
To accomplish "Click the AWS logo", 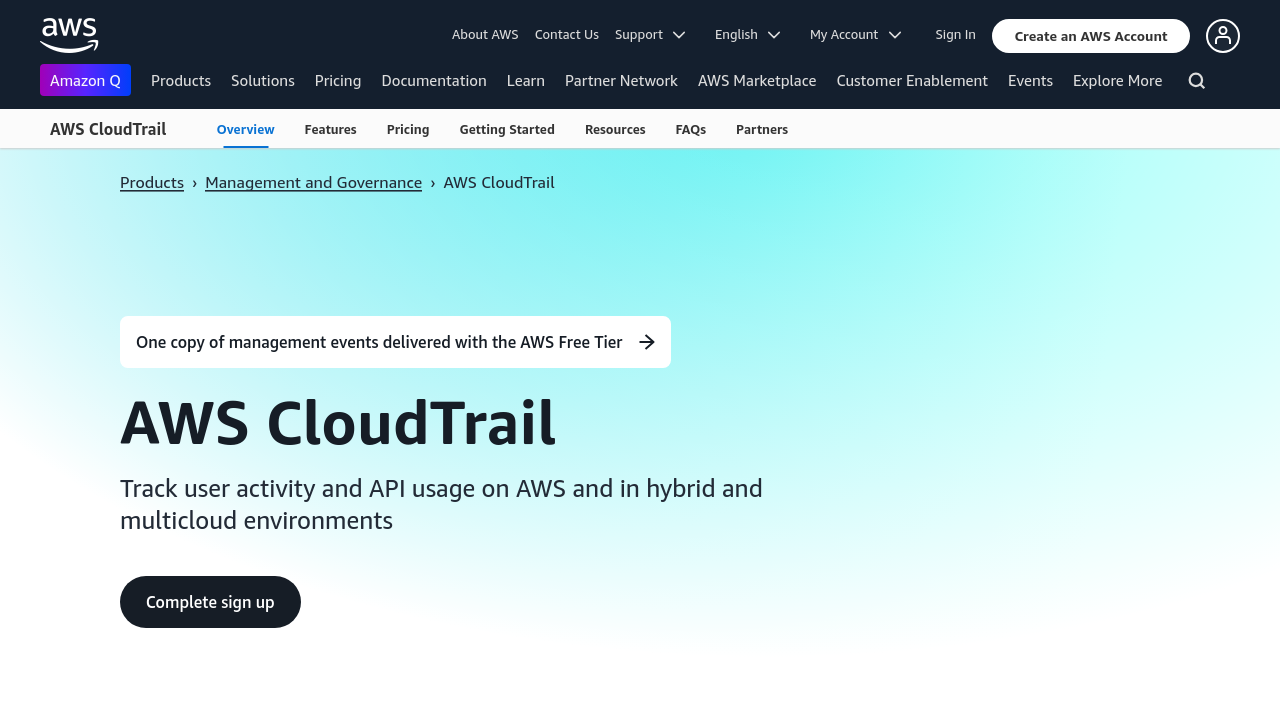I will [x=69, y=35].
